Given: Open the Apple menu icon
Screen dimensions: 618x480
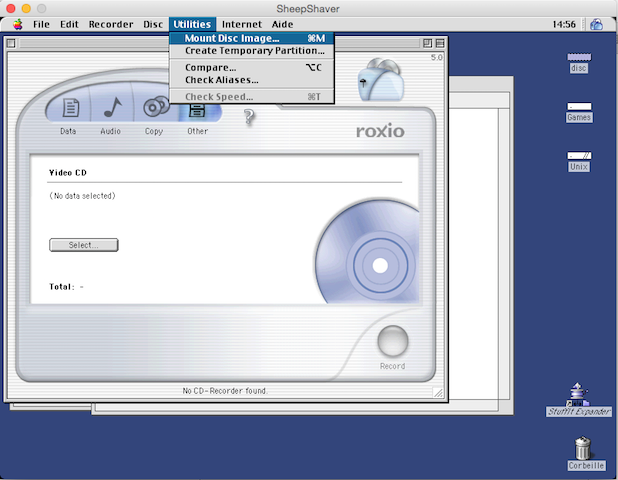Looking at the screenshot, I should click(x=18, y=24).
